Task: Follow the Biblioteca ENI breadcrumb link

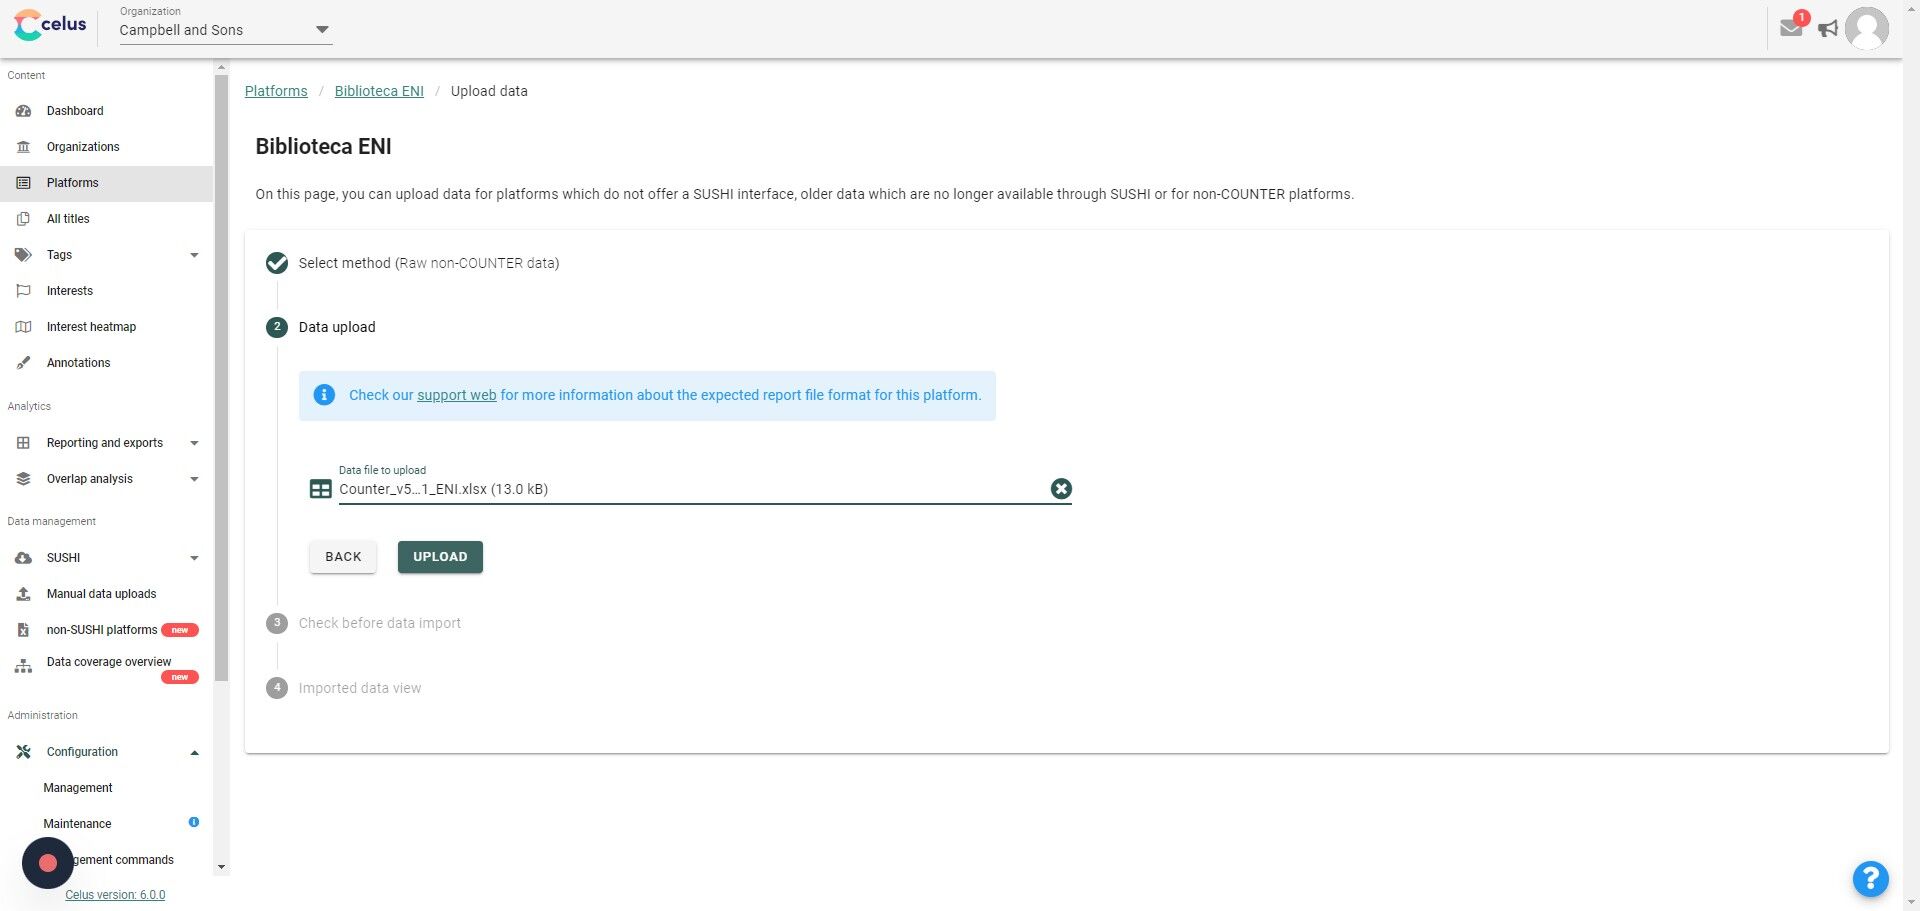Action: click(x=379, y=91)
